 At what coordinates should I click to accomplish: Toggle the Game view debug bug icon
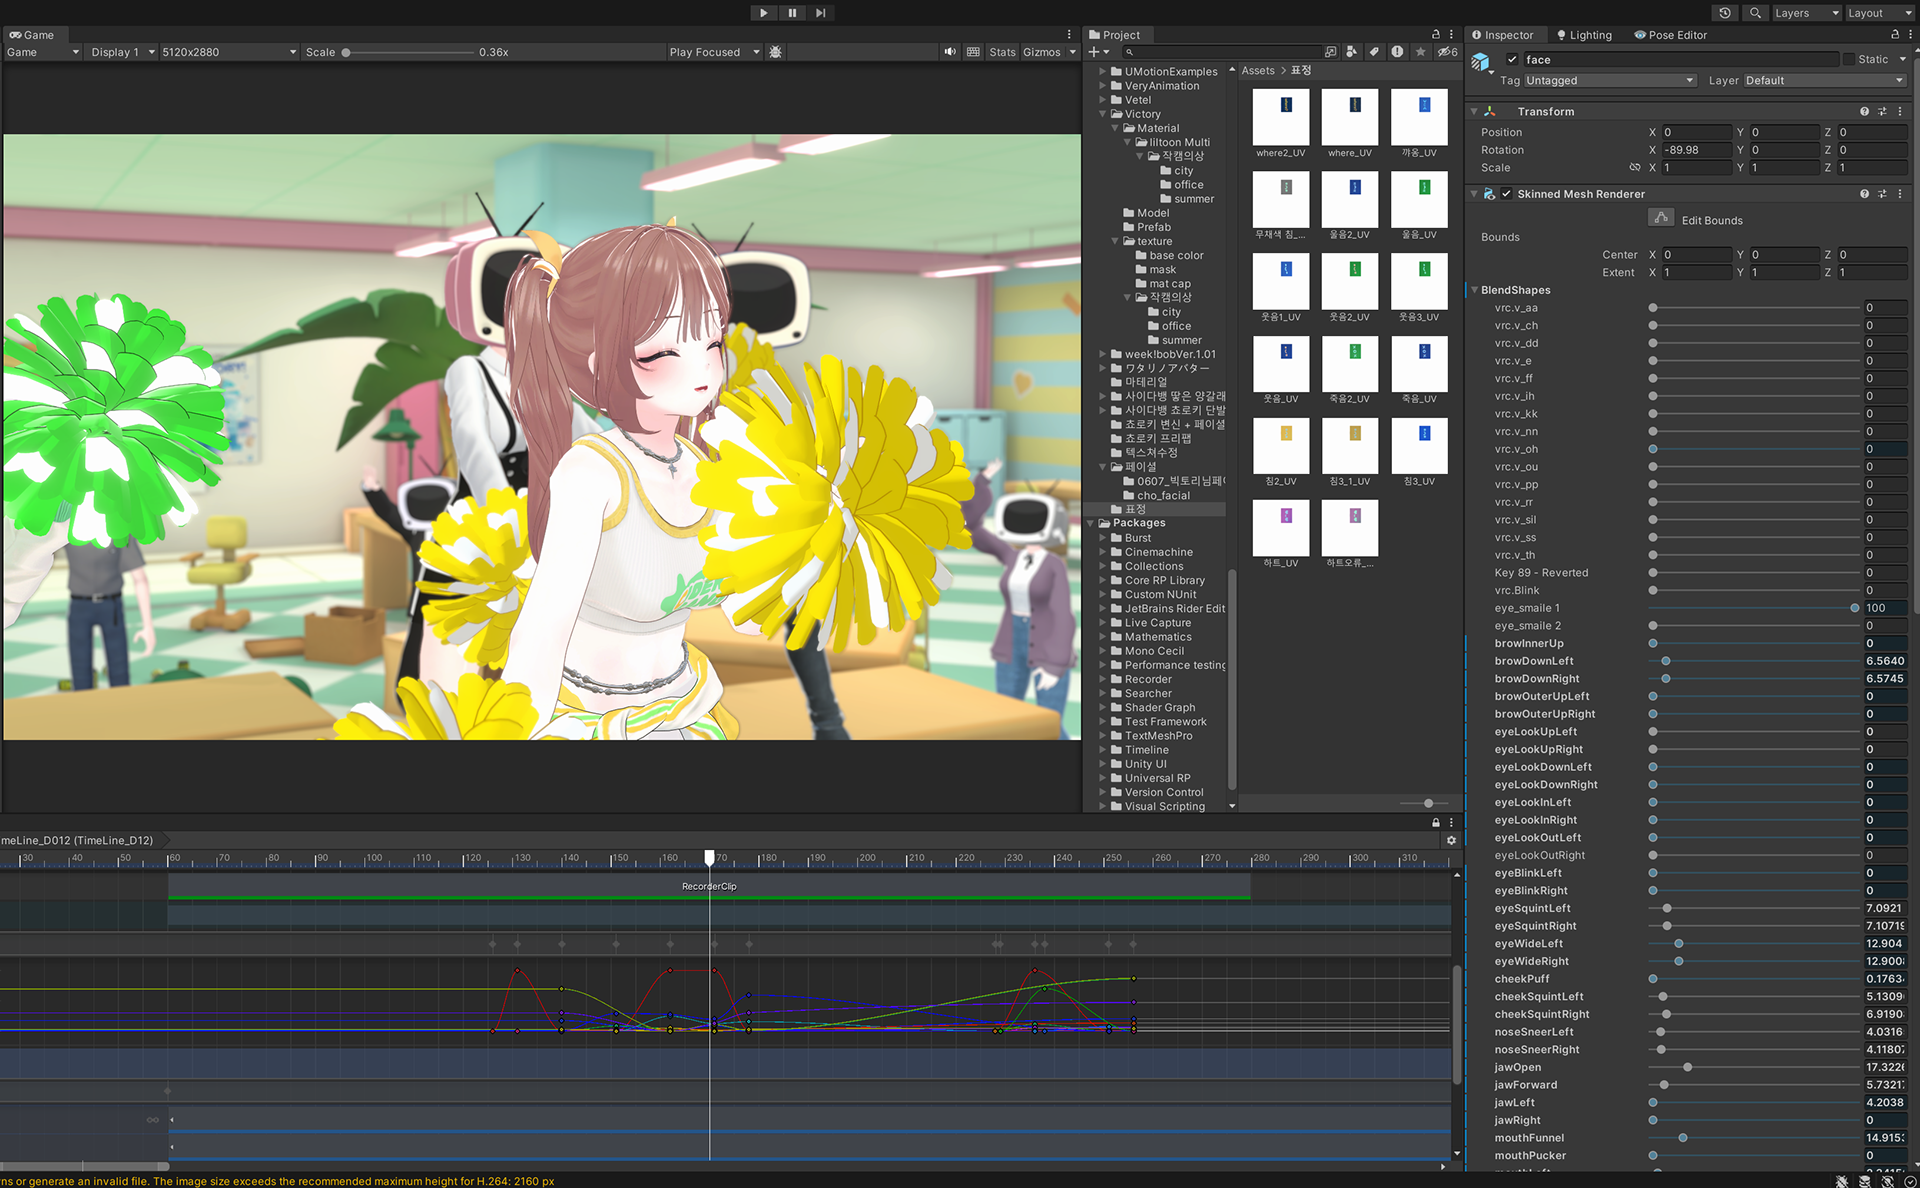click(776, 52)
